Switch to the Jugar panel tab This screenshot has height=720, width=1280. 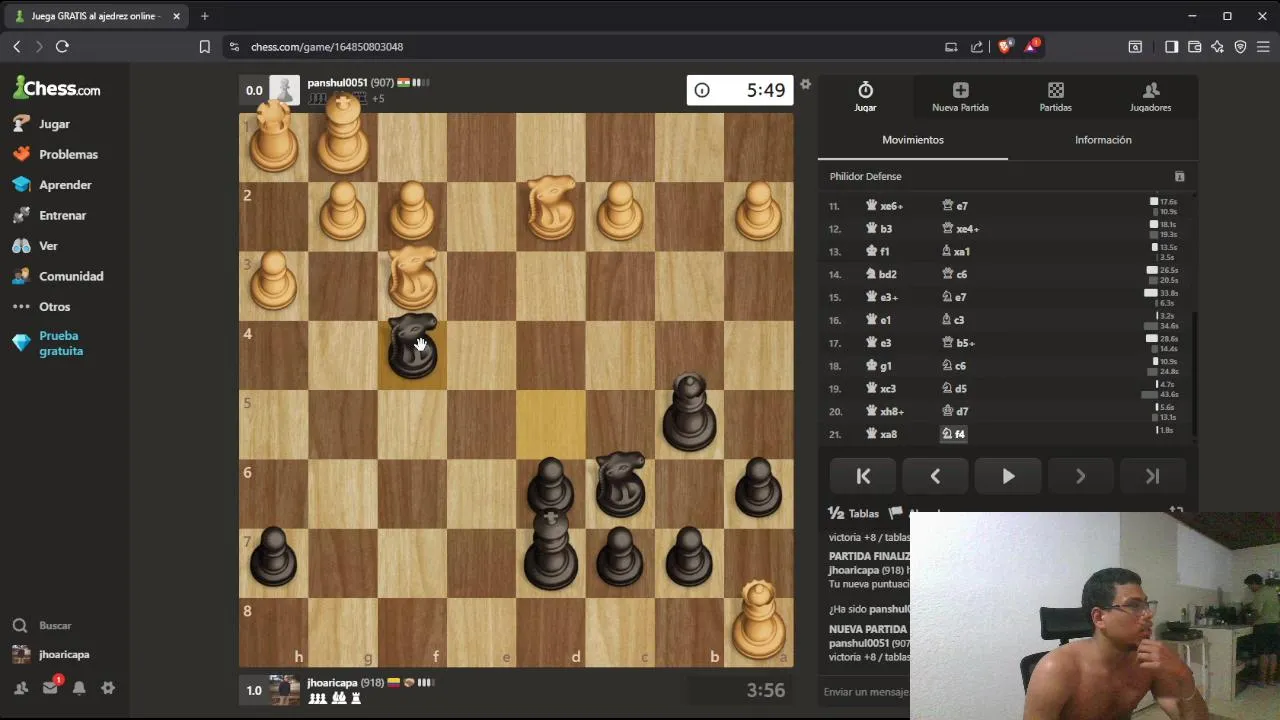tap(865, 97)
